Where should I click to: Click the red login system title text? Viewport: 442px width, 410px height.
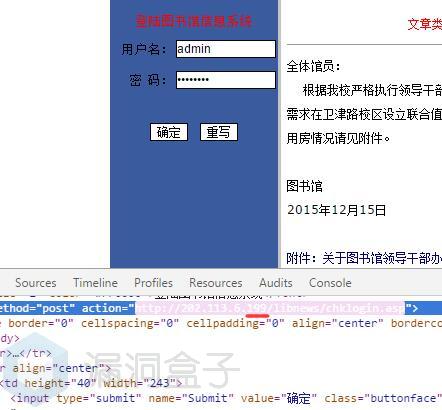click(194, 22)
